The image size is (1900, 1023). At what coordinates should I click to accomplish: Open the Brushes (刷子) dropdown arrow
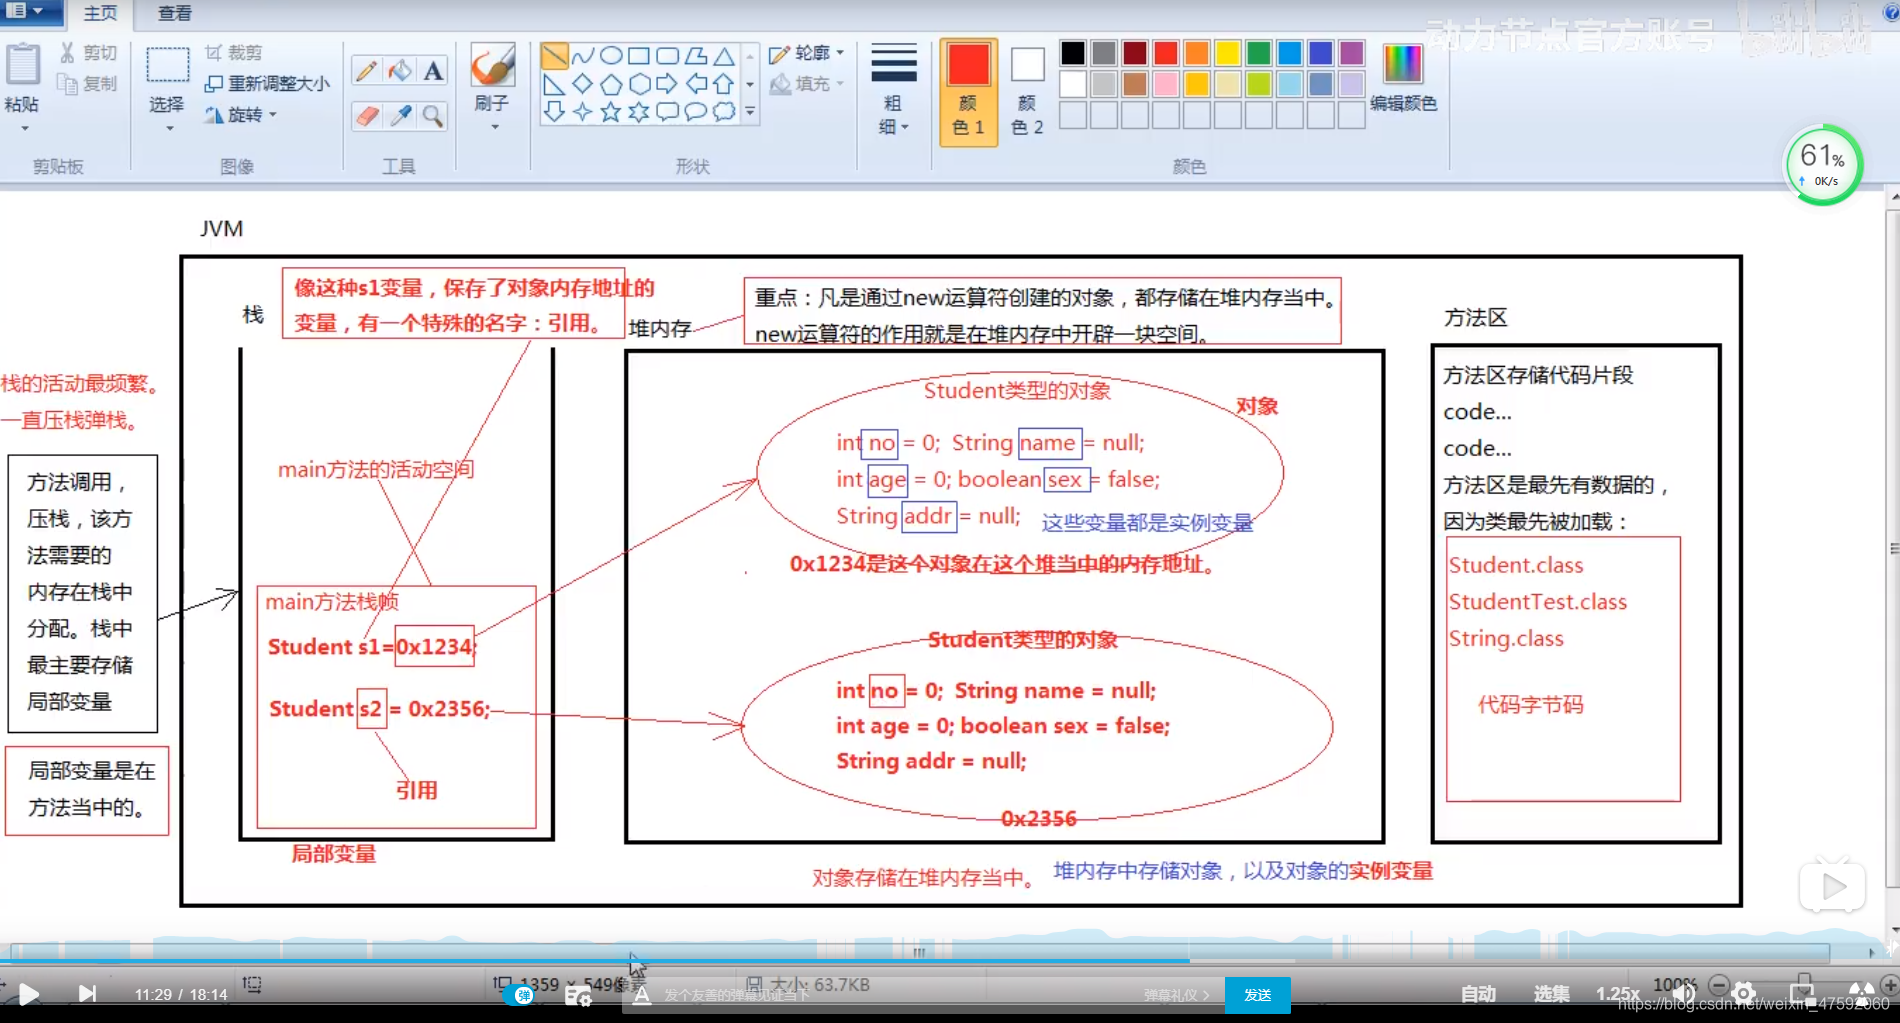pyautogui.click(x=494, y=128)
